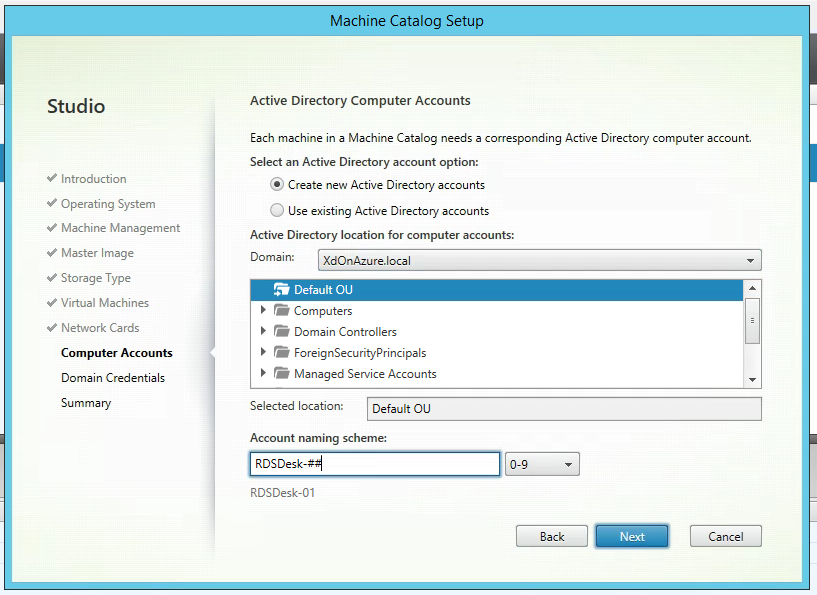Expand the Computers tree node

click(x=264, y=311)
